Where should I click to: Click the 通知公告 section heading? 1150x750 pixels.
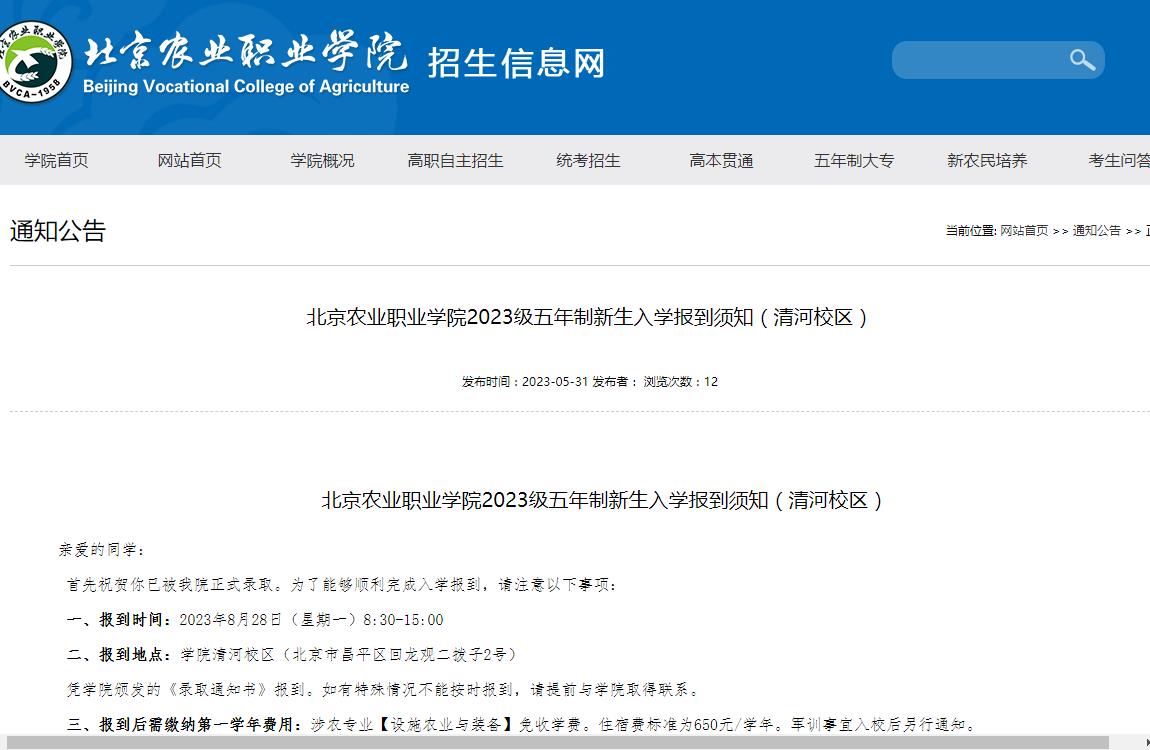[x=58, y=231]
